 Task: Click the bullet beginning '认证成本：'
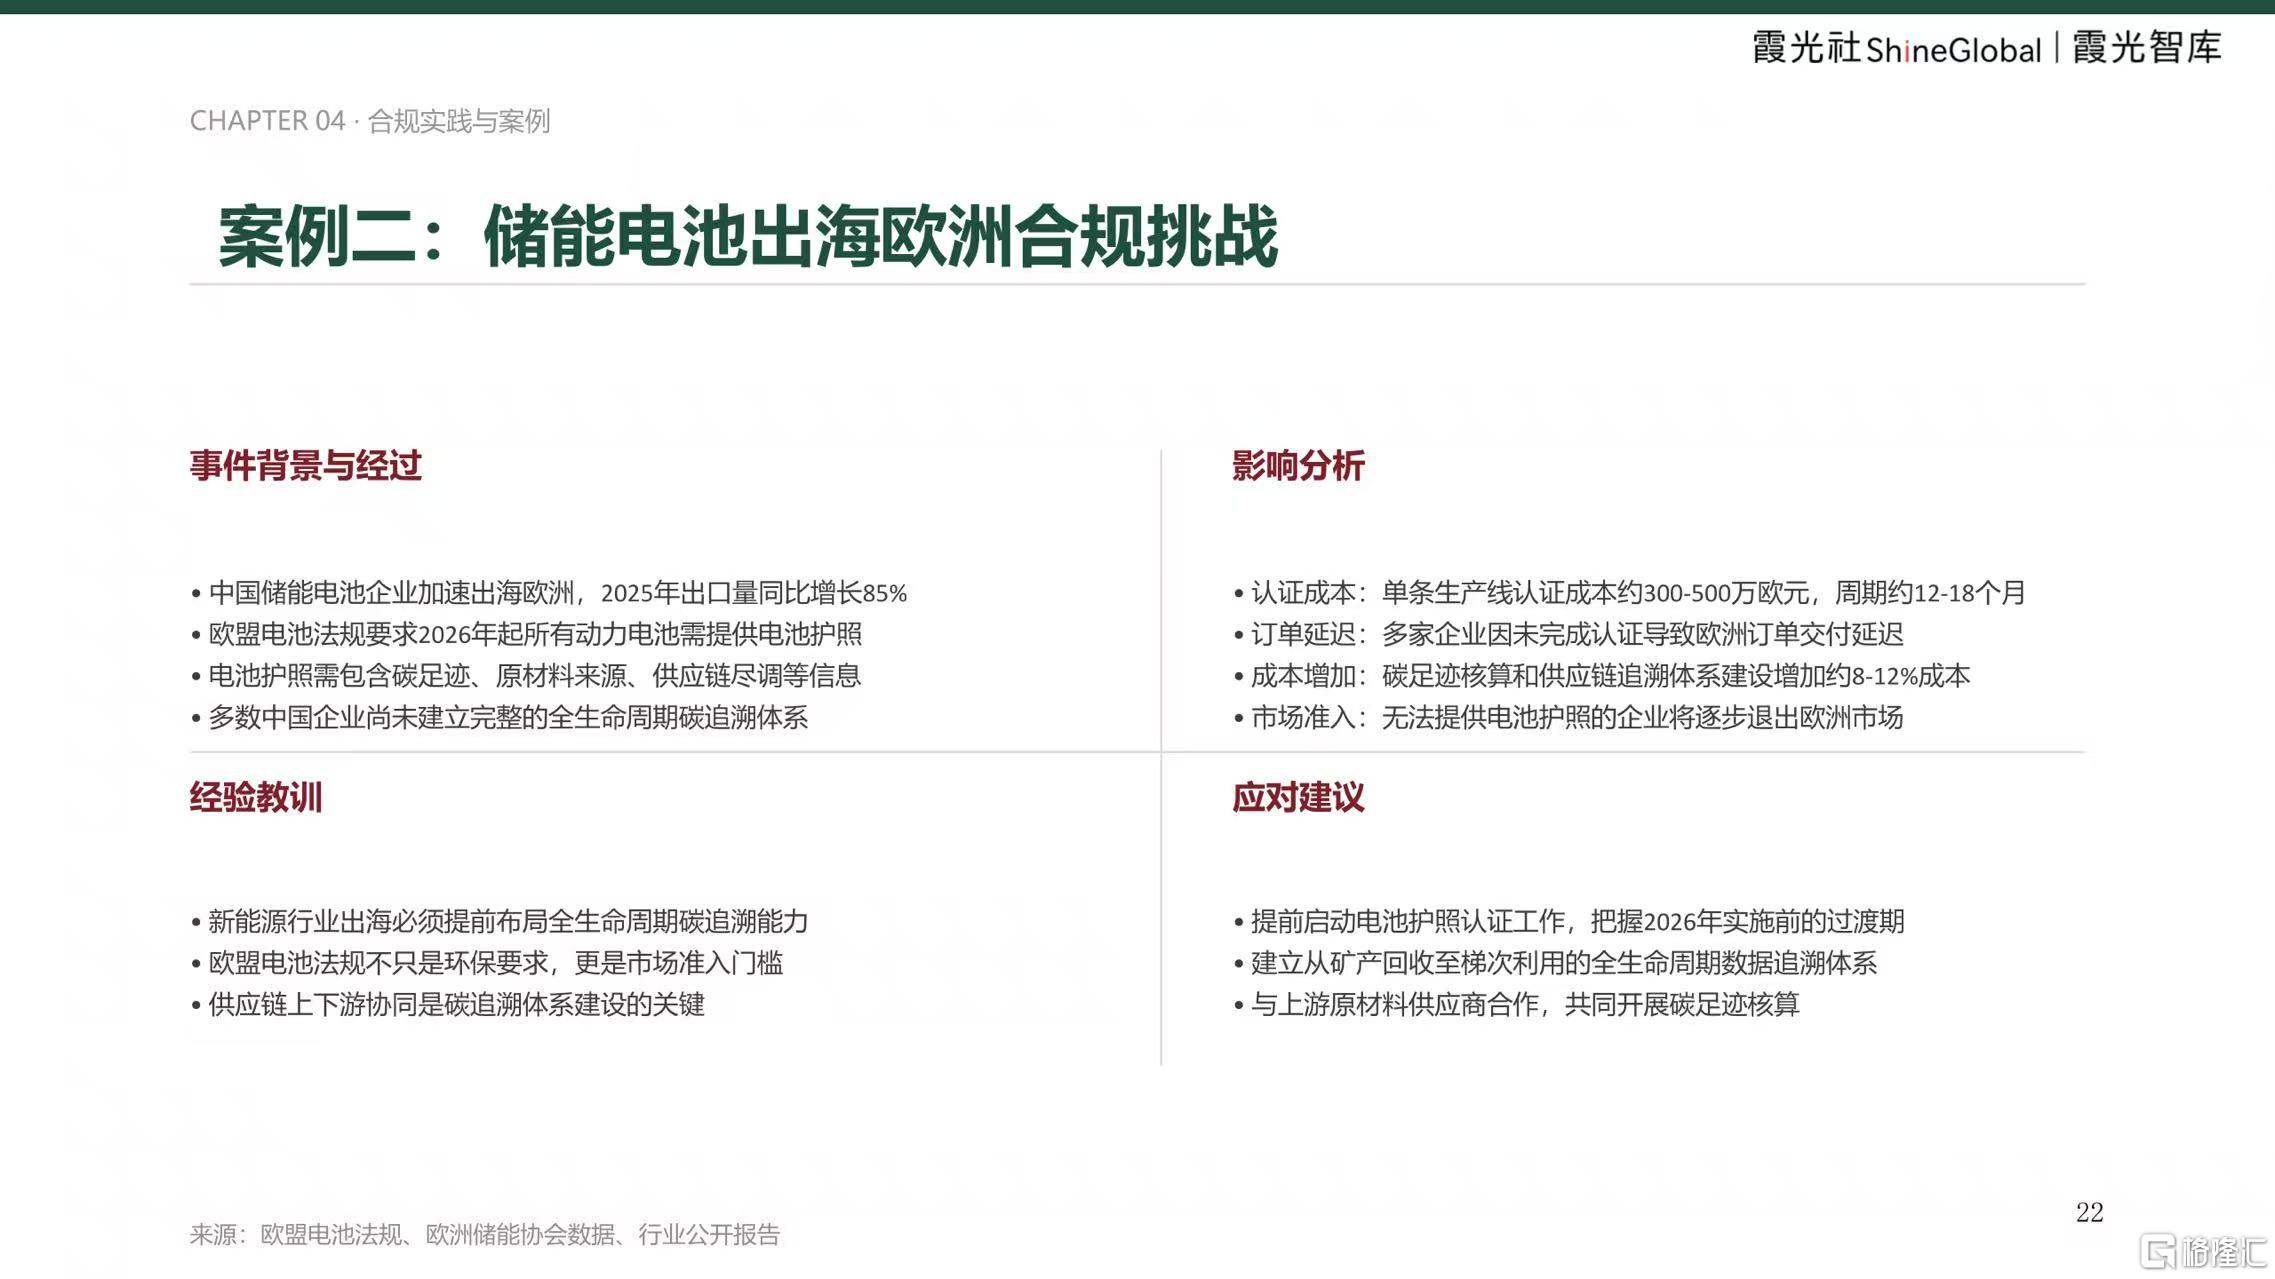click(x=1629, y=593)
